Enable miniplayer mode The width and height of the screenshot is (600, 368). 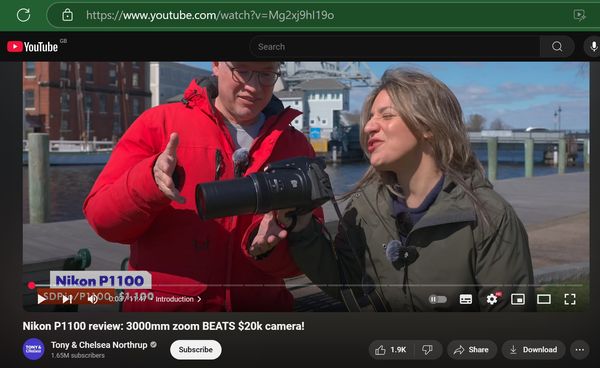[518, 299]
